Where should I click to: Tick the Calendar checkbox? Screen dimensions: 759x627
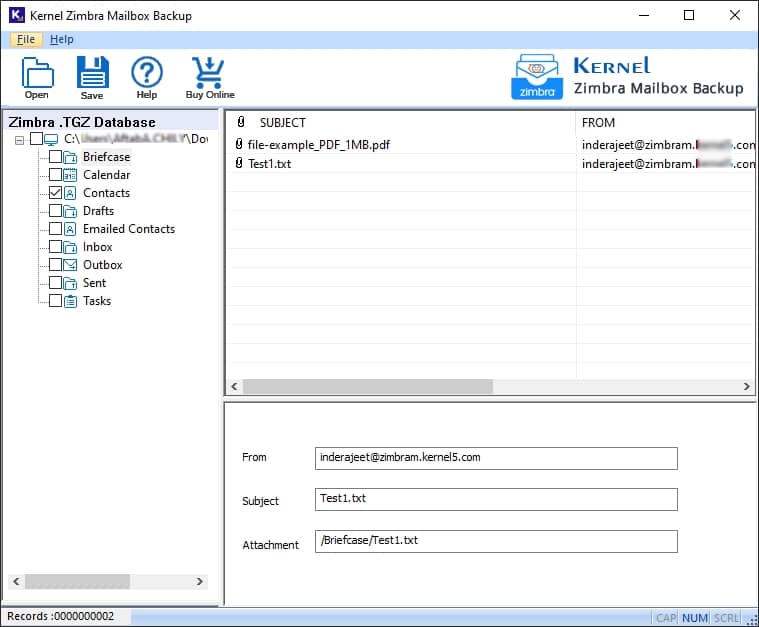[55, 174]
